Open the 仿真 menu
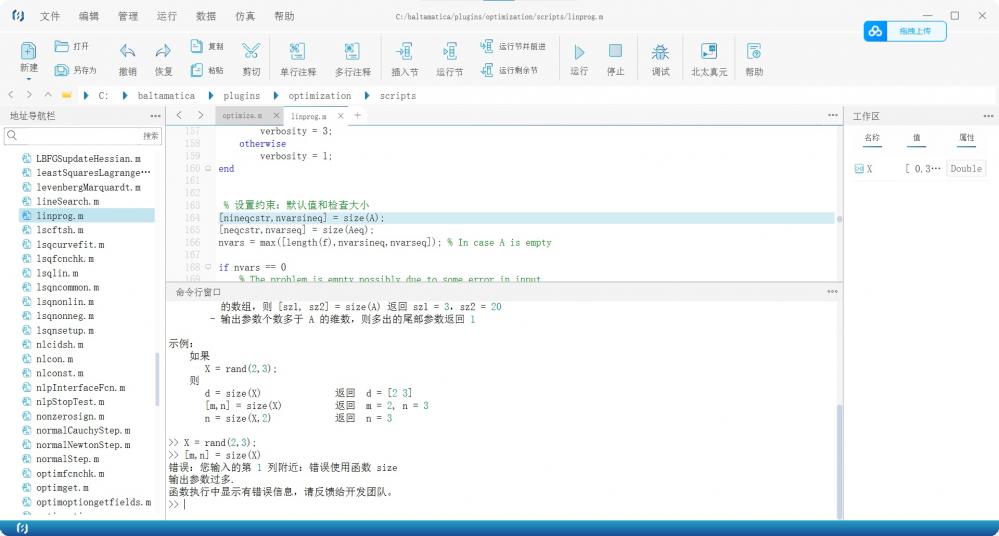Image resolution: width=999 pixels, height=536 pixels. point(245,17)
